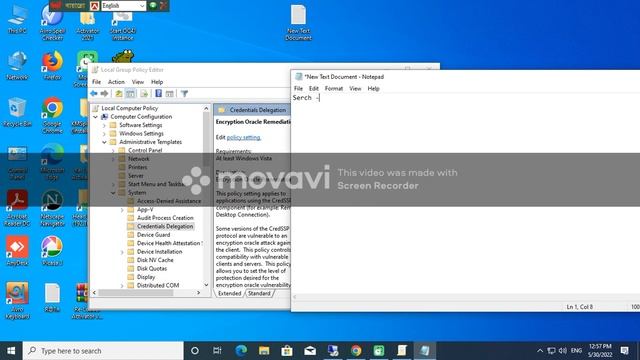
Task: Click the policy setting link
Action: (x=244, y=138)
